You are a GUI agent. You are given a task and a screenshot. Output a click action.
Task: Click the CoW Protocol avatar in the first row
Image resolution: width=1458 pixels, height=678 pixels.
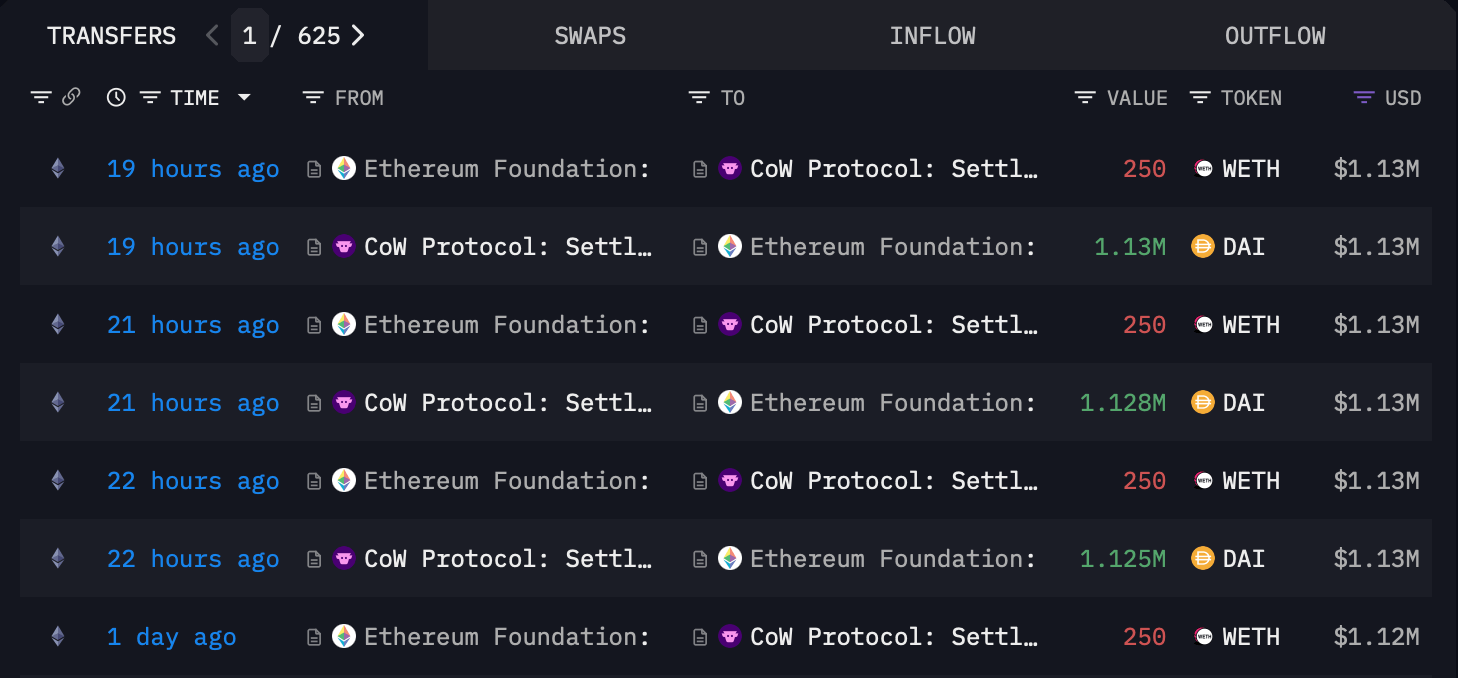click(x=730, y=168)
